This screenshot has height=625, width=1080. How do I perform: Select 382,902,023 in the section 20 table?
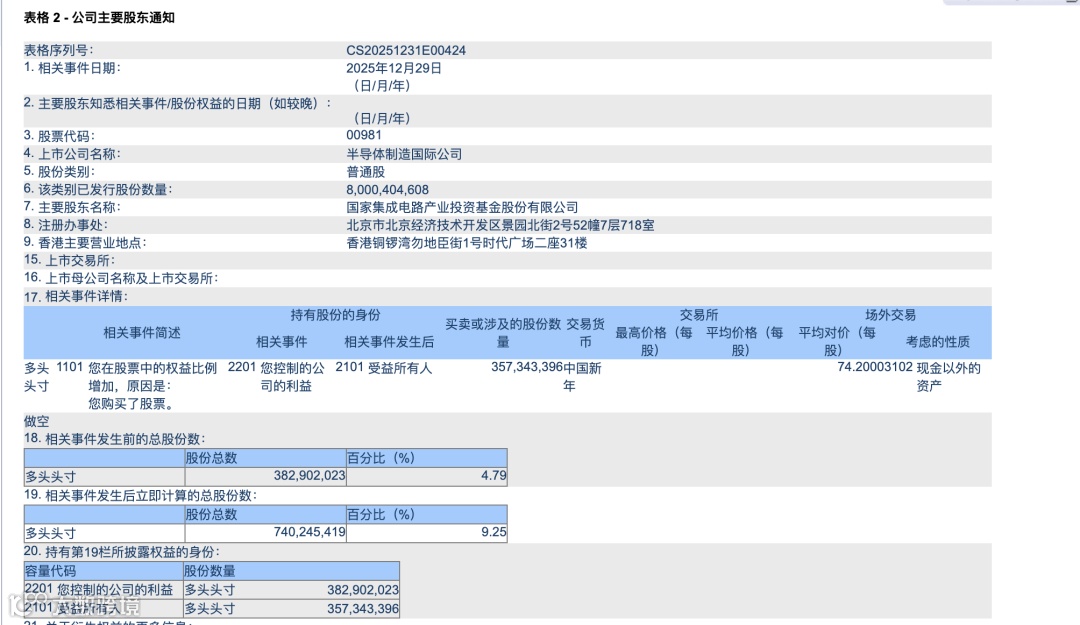click(363, 591)
